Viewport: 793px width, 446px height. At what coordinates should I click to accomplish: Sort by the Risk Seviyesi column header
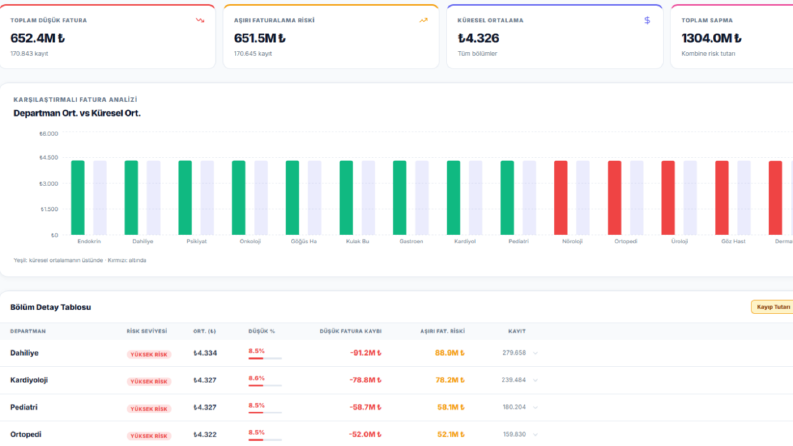tap(147, 331)
